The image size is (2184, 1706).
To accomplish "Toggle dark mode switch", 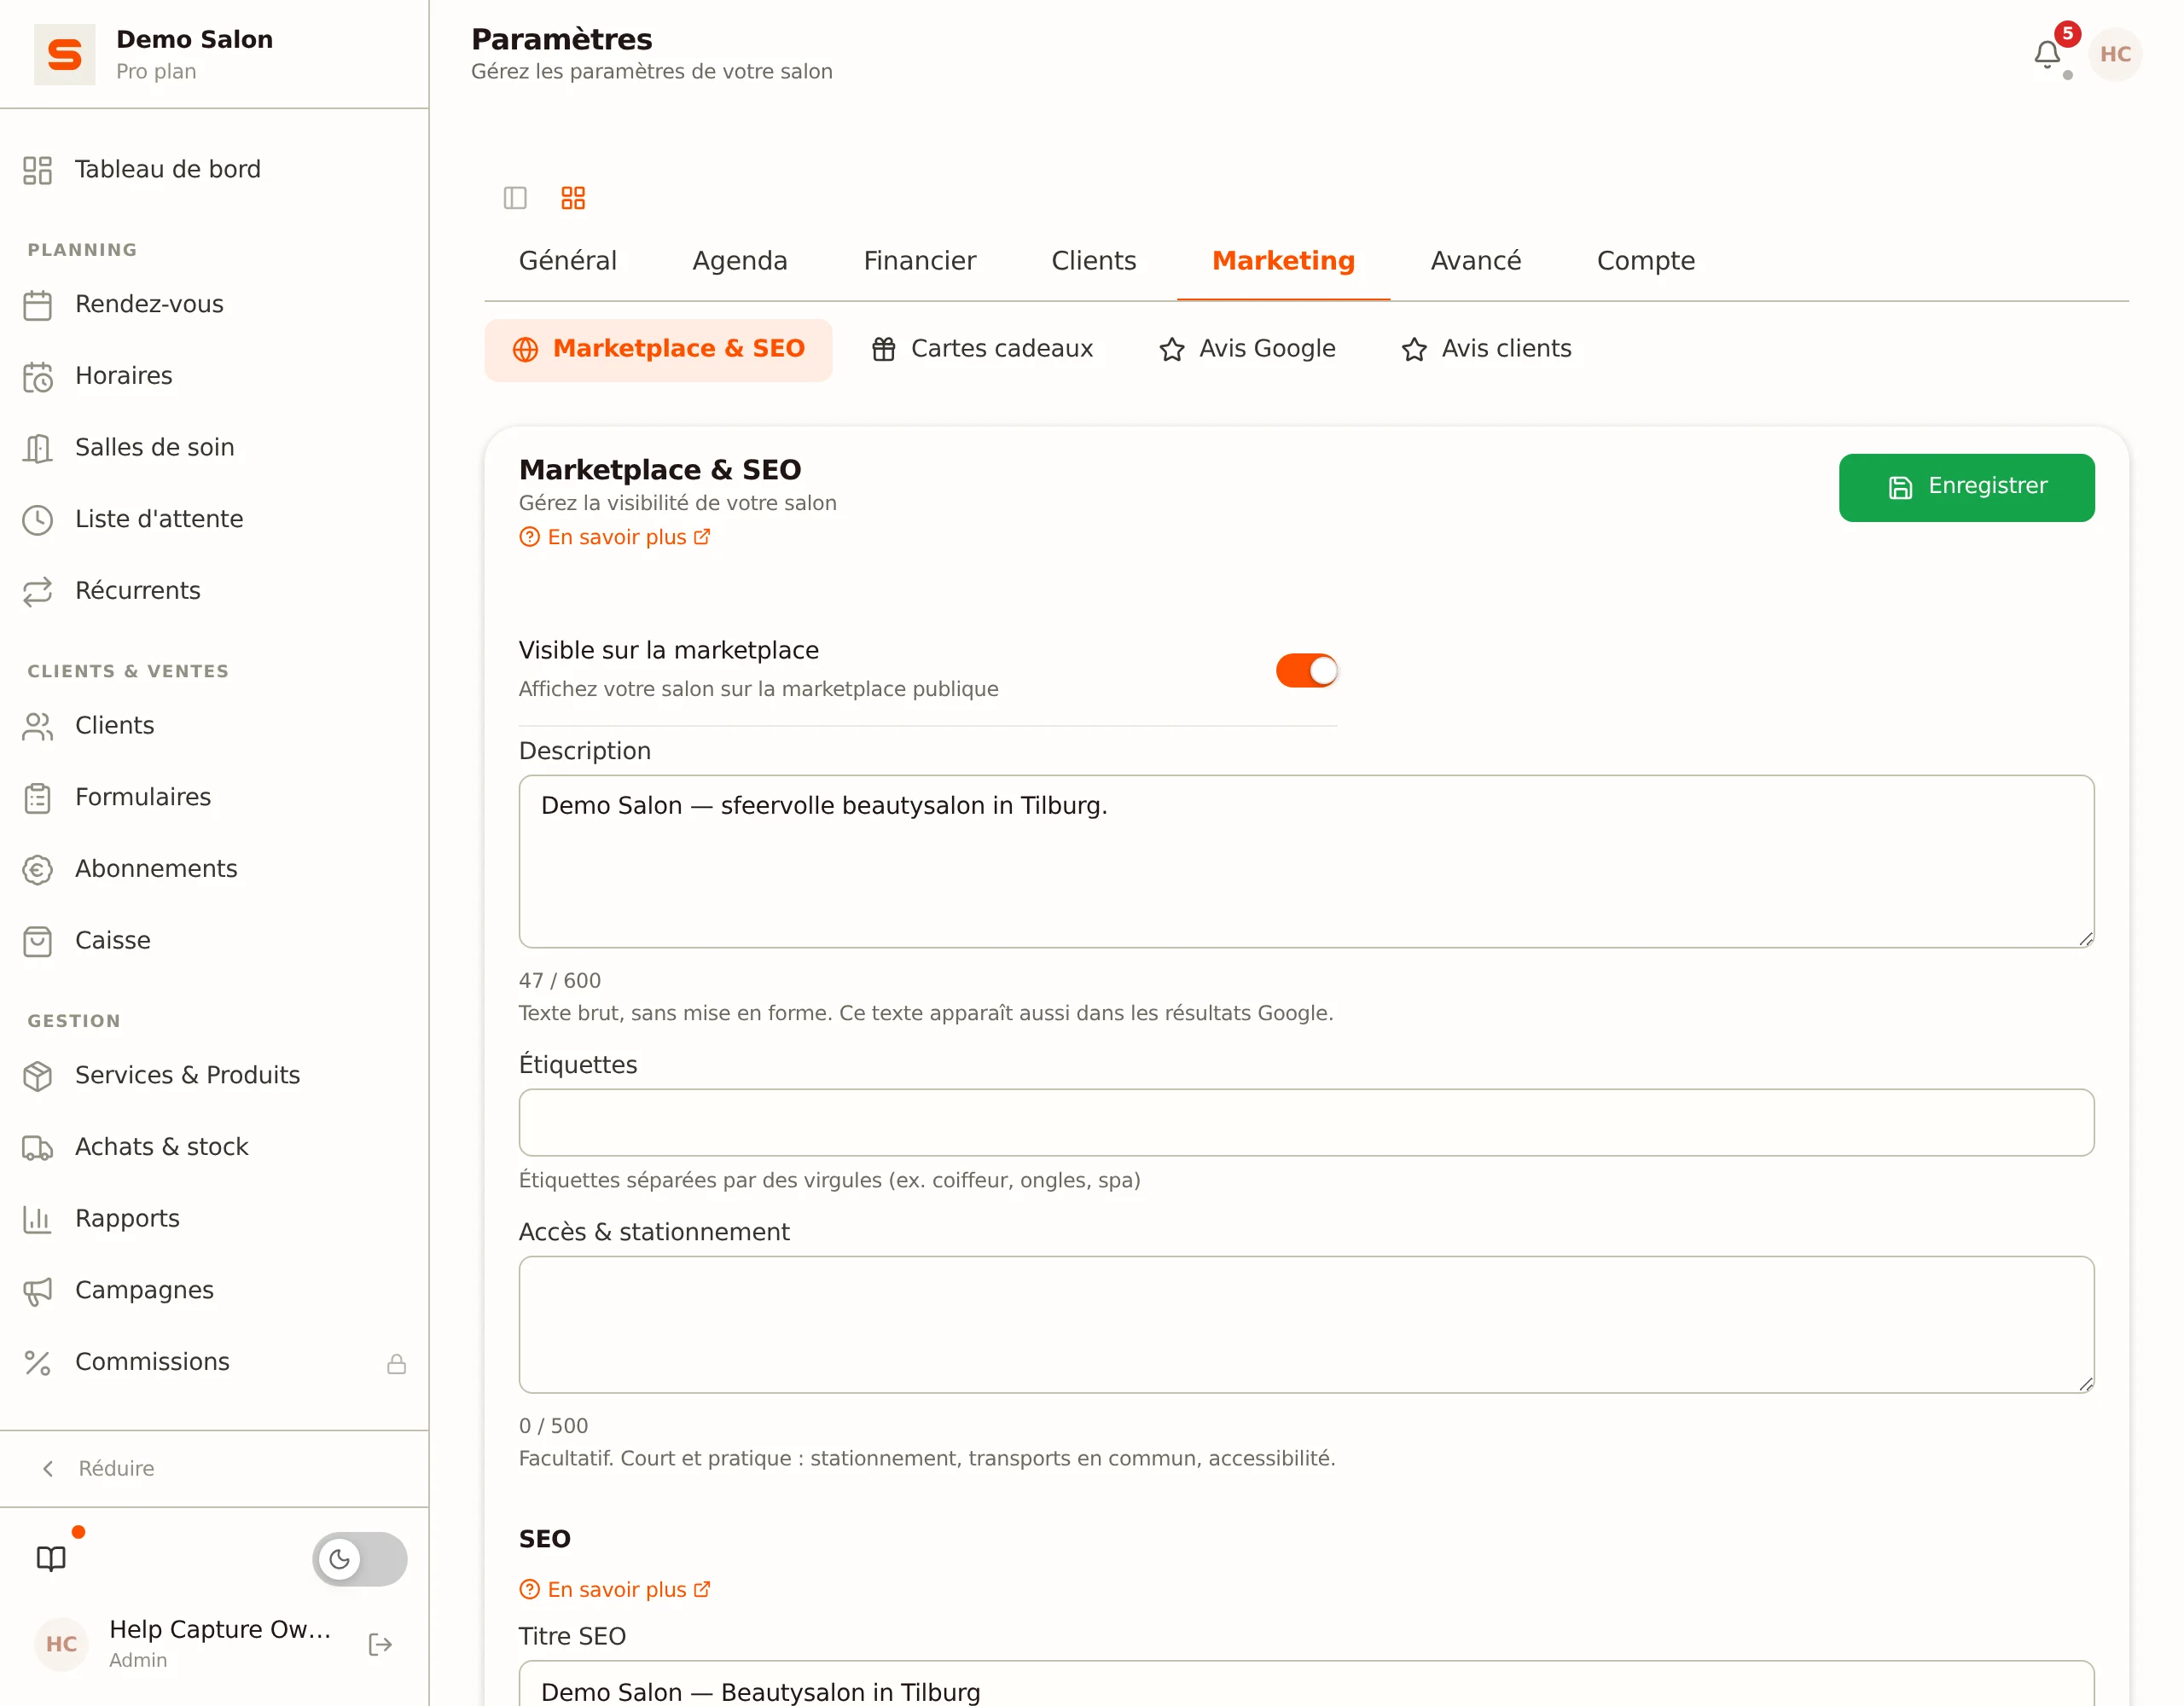I will [360, 1558].
